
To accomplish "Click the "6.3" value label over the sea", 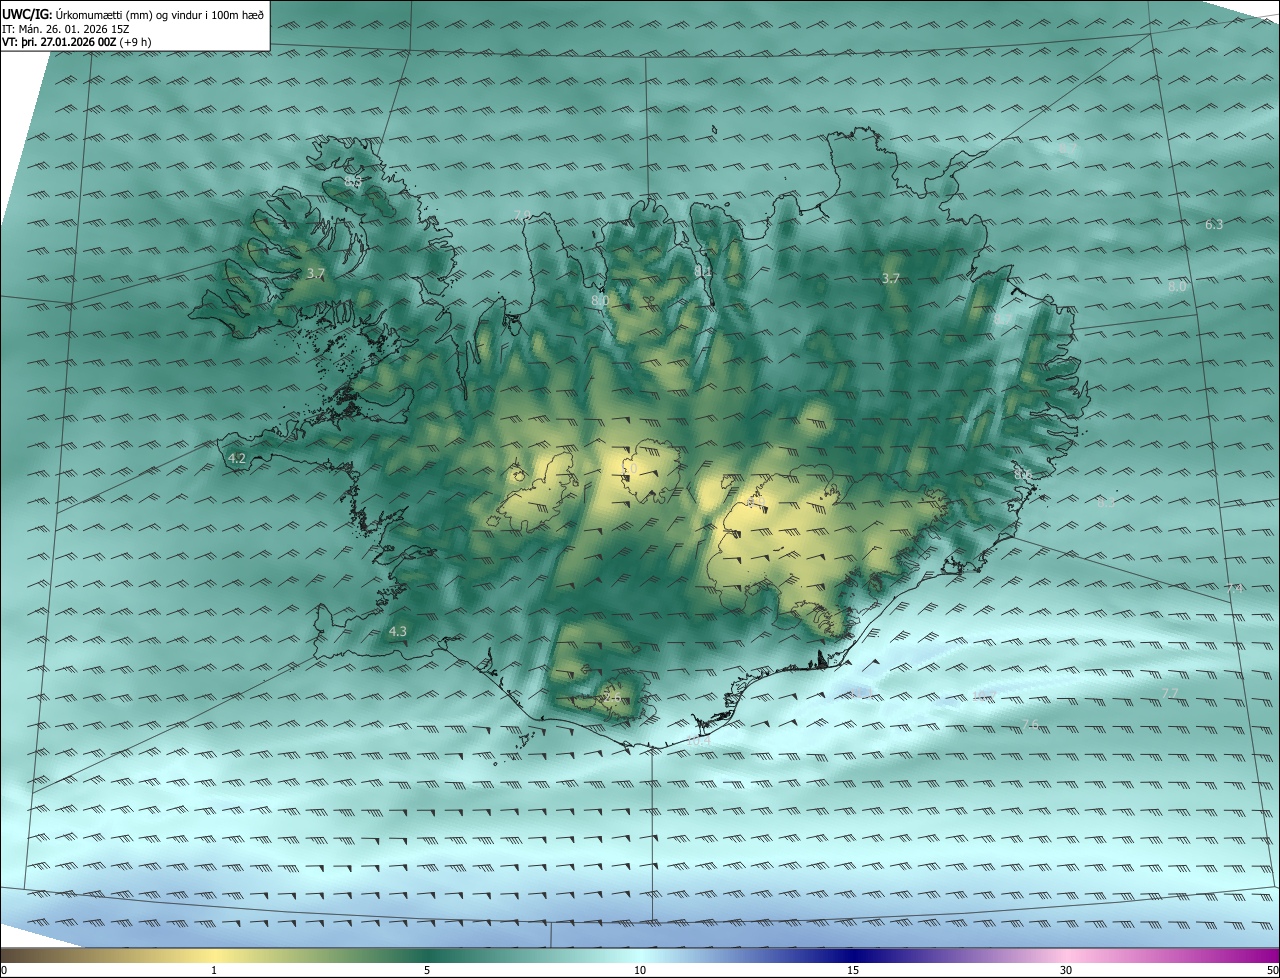I will [x=1214, y=225].
